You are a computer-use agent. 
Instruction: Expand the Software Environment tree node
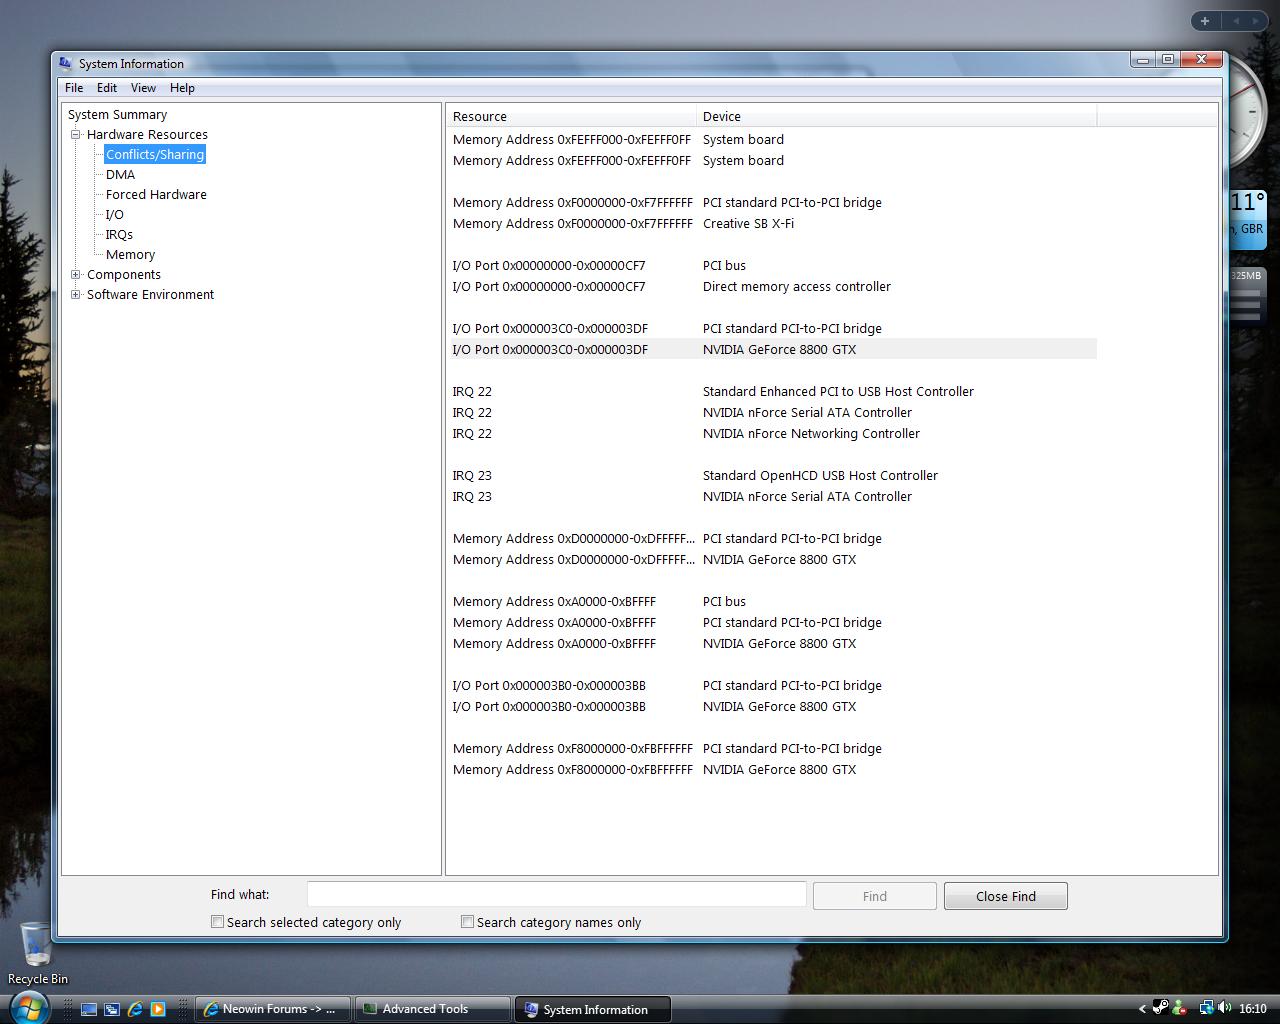pos(75,294)
